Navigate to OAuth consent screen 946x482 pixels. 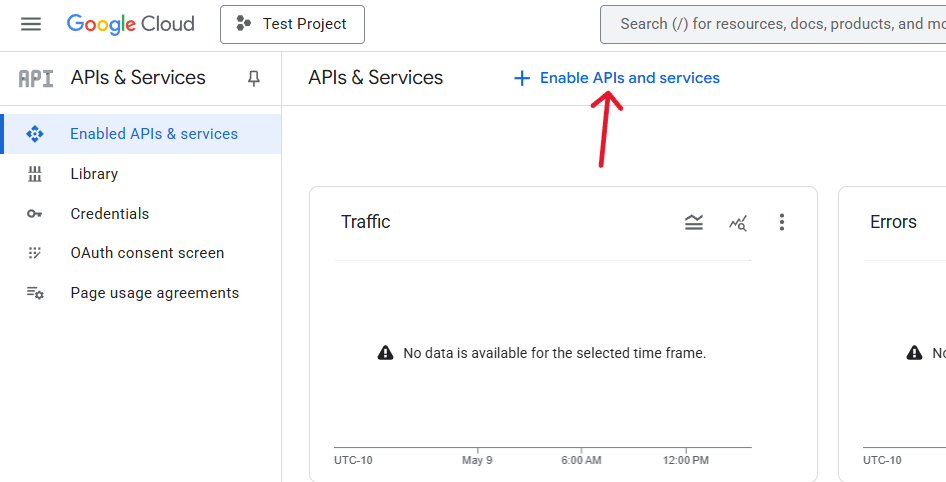147,253
